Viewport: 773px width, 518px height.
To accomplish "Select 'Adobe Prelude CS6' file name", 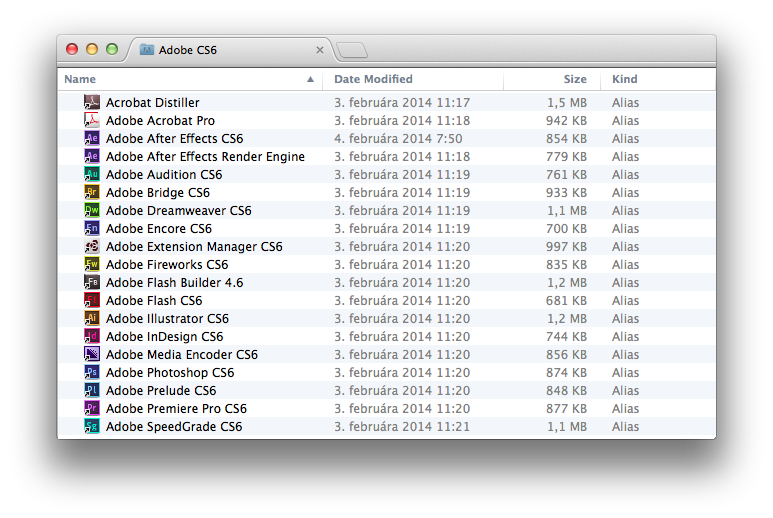I will pyautogui.click(x=161, y=390).
